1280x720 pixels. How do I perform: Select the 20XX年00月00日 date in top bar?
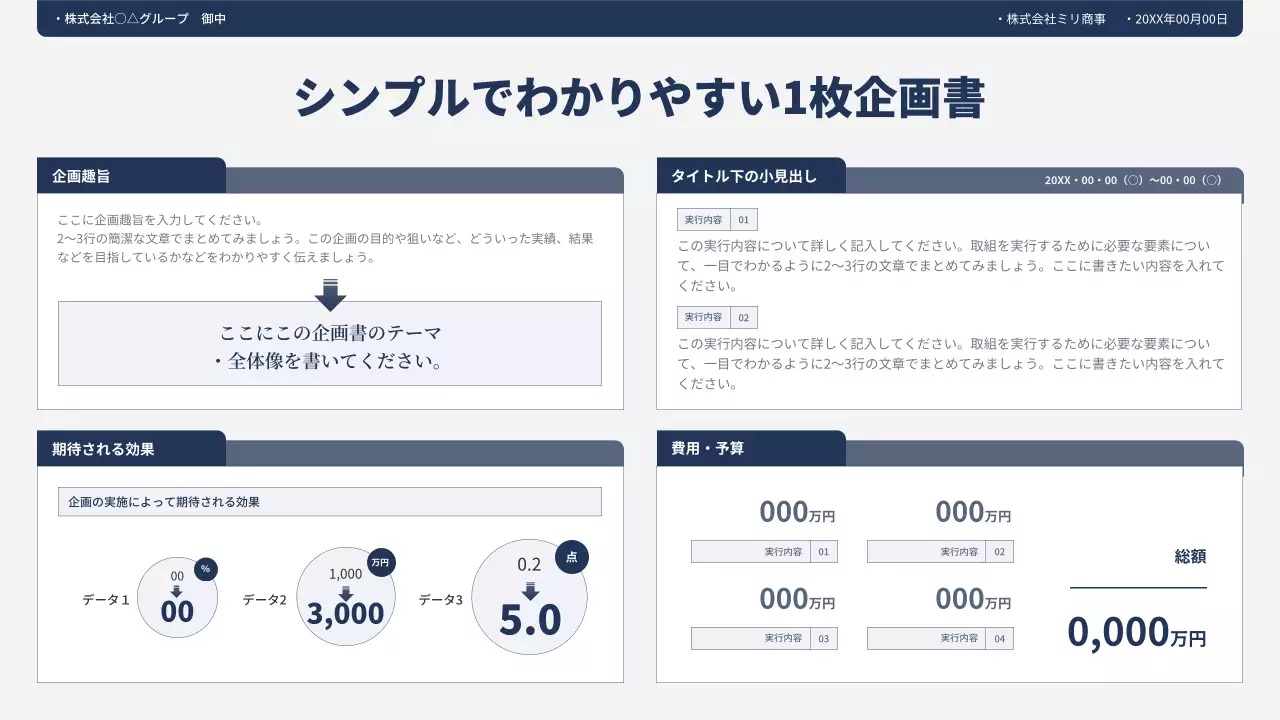1181,19
